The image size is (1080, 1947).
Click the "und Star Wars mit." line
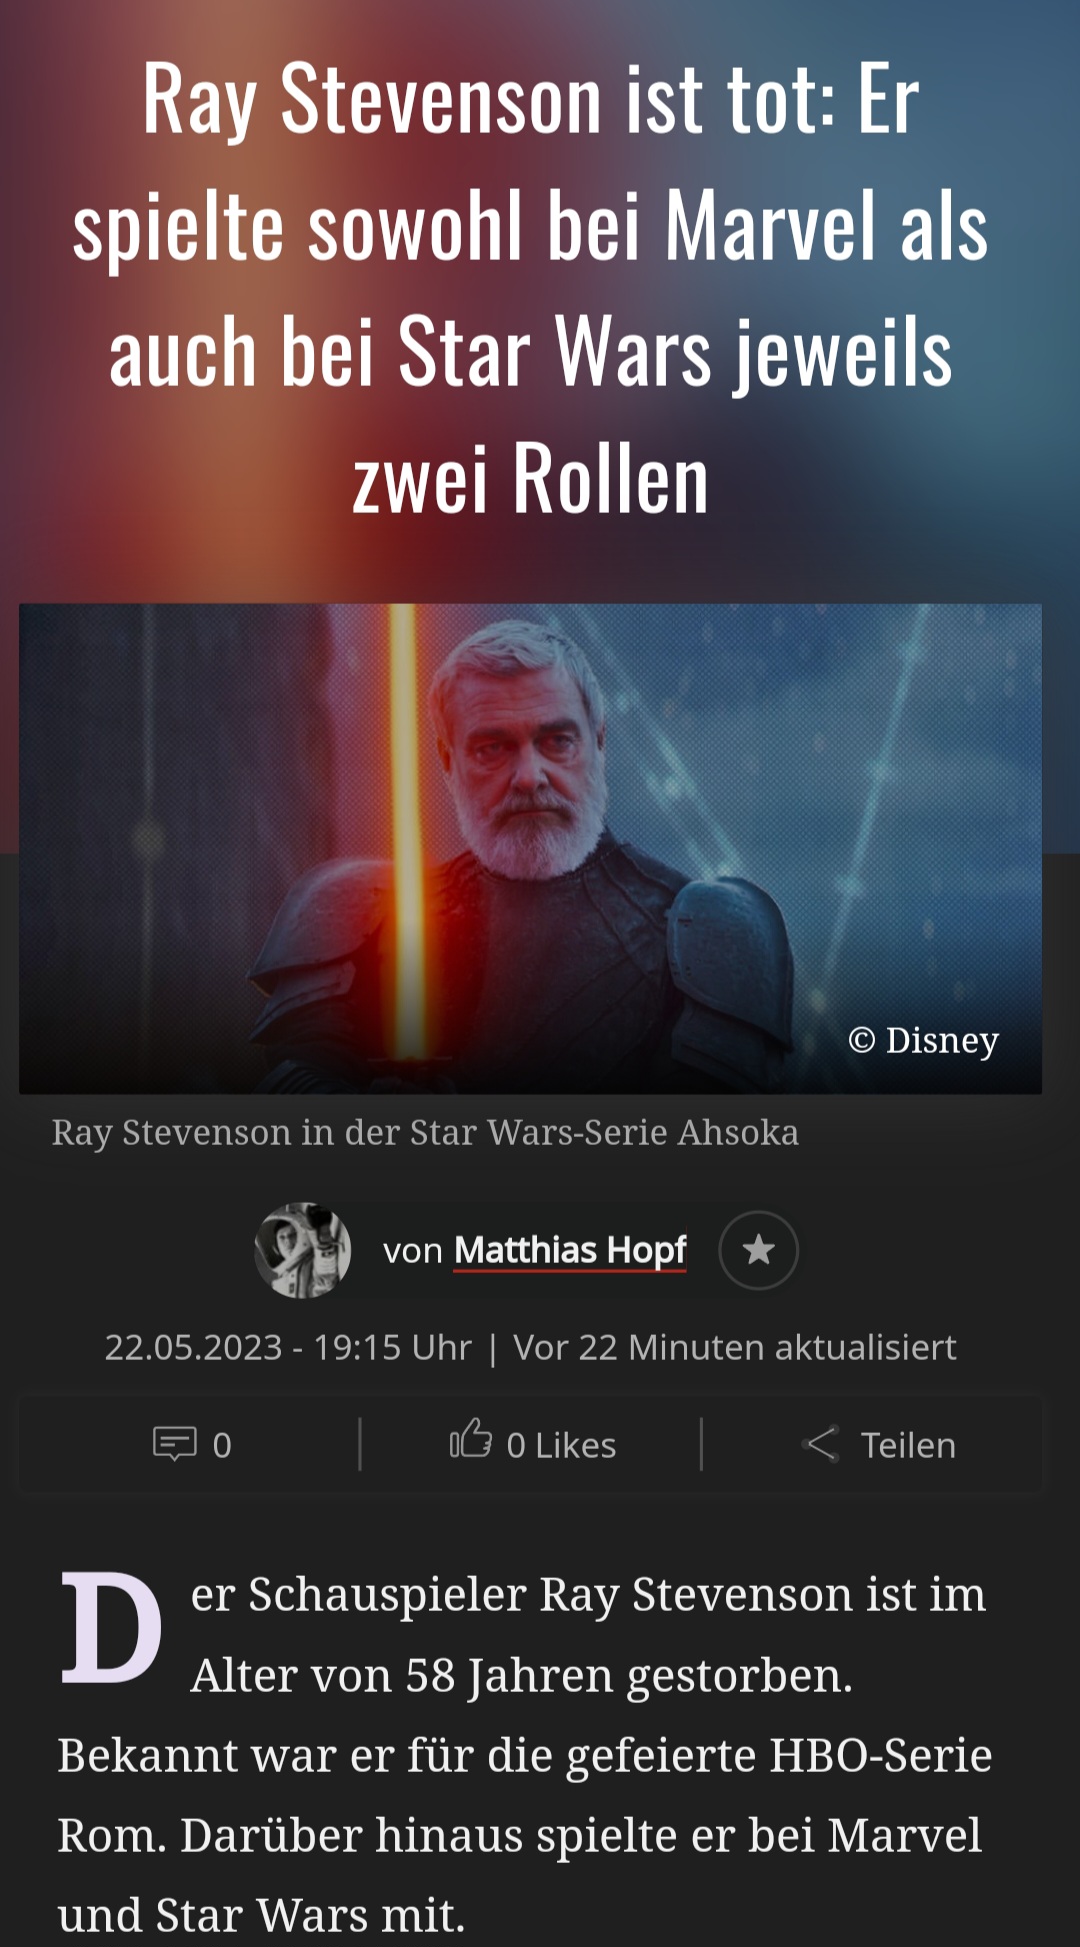261,1916
